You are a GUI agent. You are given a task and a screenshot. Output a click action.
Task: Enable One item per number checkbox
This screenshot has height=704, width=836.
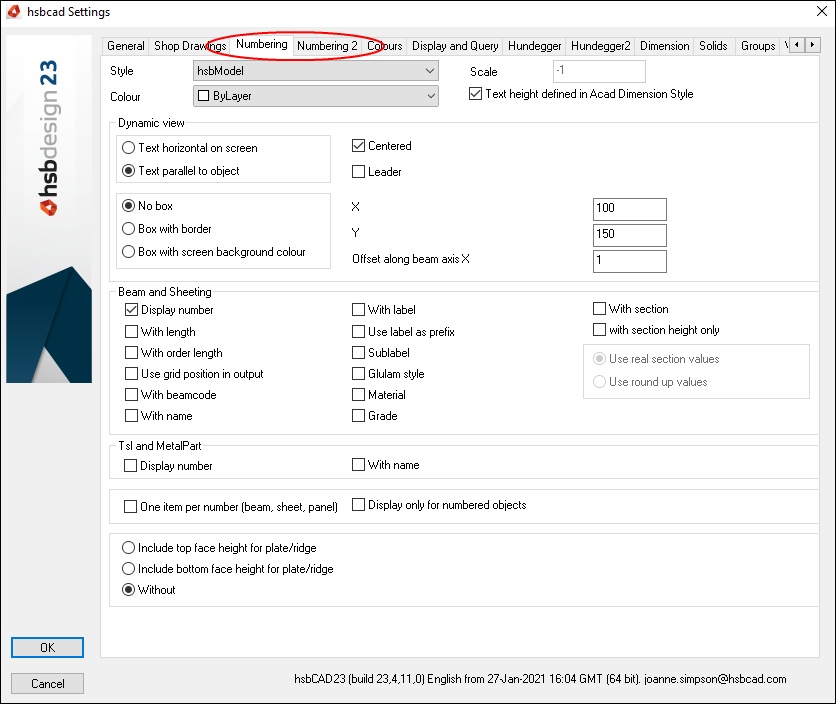pyautogui.click(x=231, y=507)
